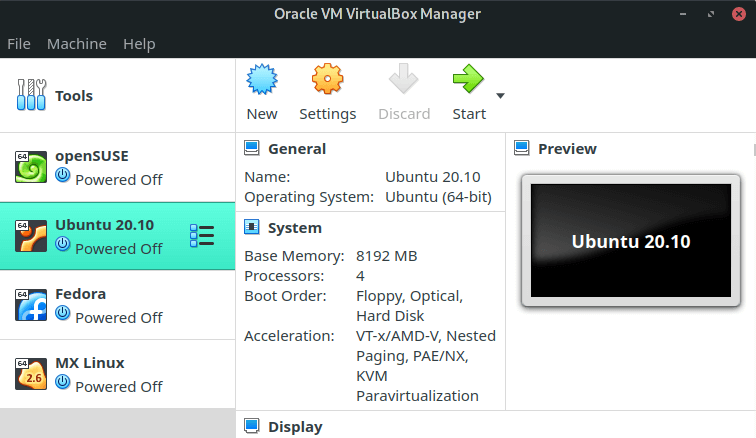Select the openSUSE virtual machine icon
Image resolution: width=756 pixels, height=438 pixels.
(31, 167)
